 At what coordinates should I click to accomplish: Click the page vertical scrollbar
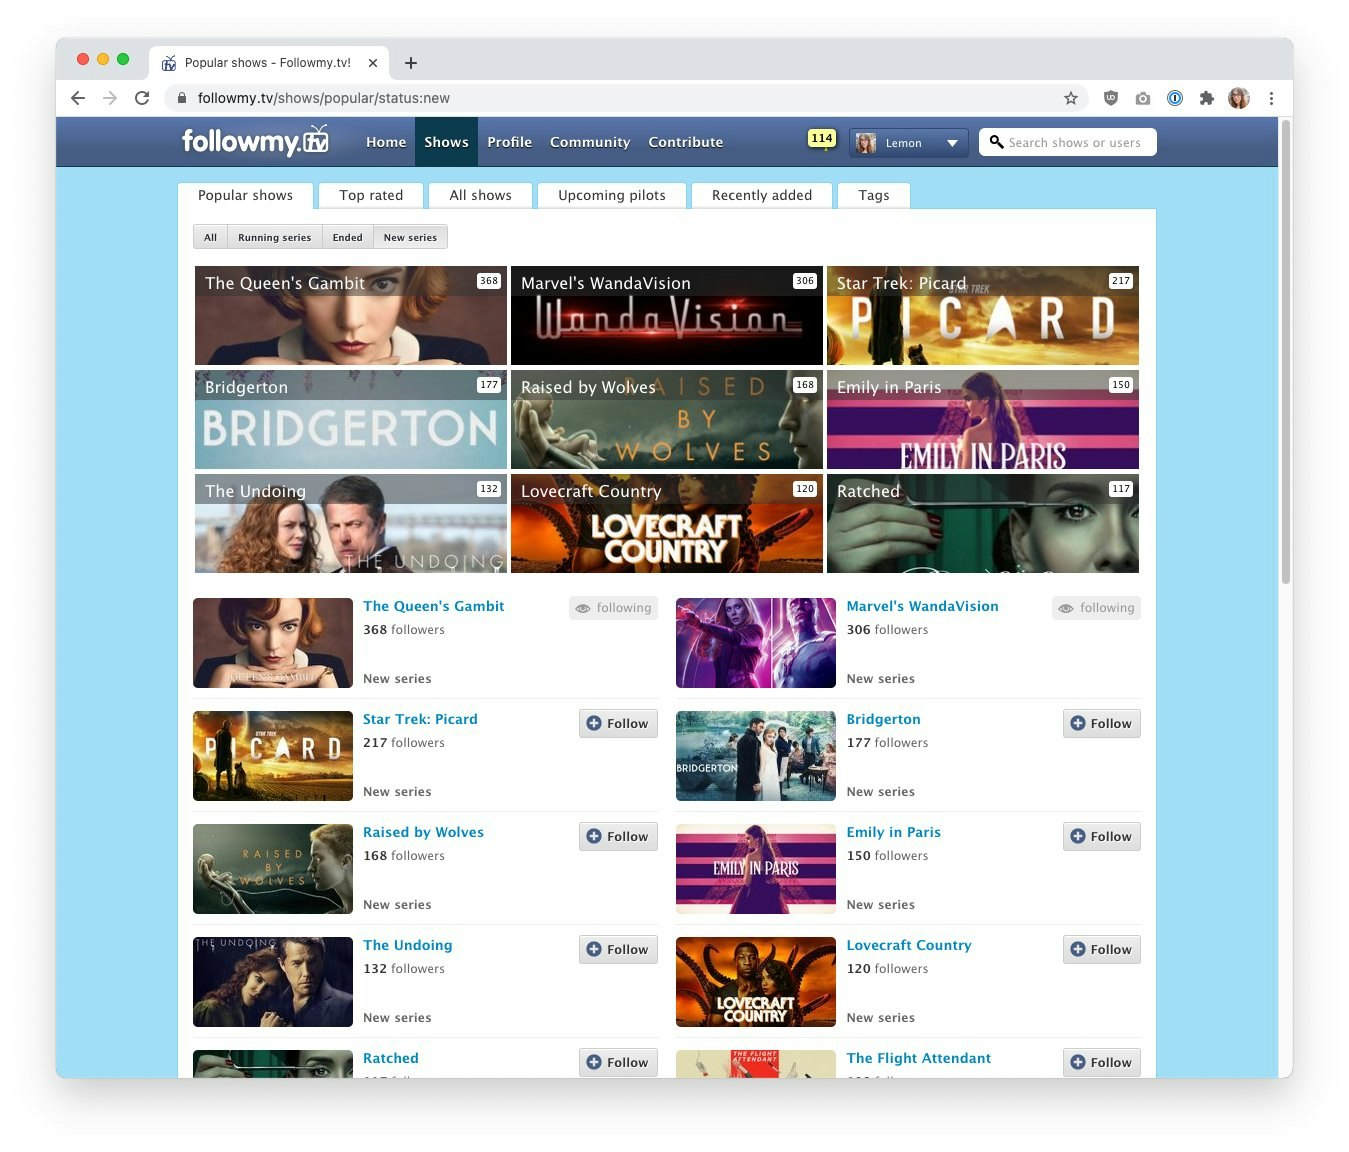pyautogui.click(x=1285, y=352)
